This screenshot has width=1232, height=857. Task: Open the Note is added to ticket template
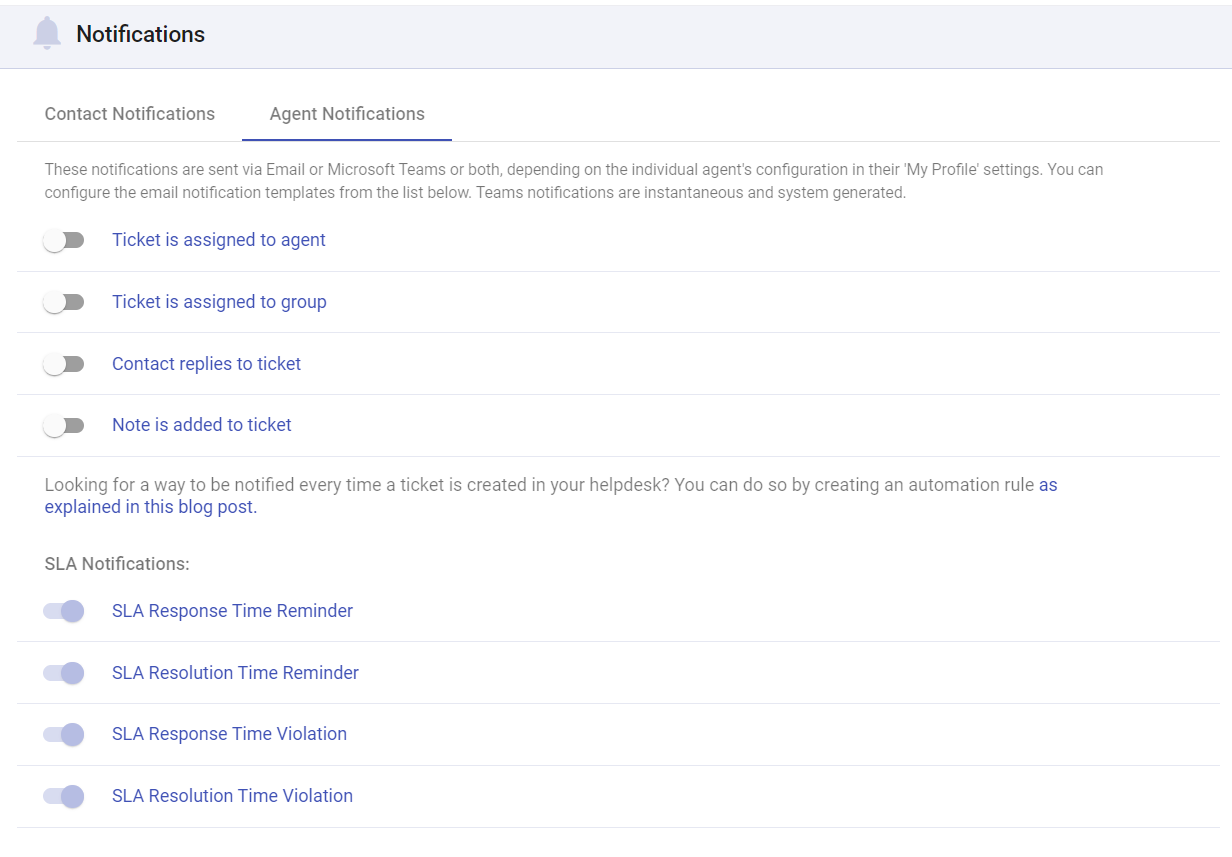coord(201,424)
